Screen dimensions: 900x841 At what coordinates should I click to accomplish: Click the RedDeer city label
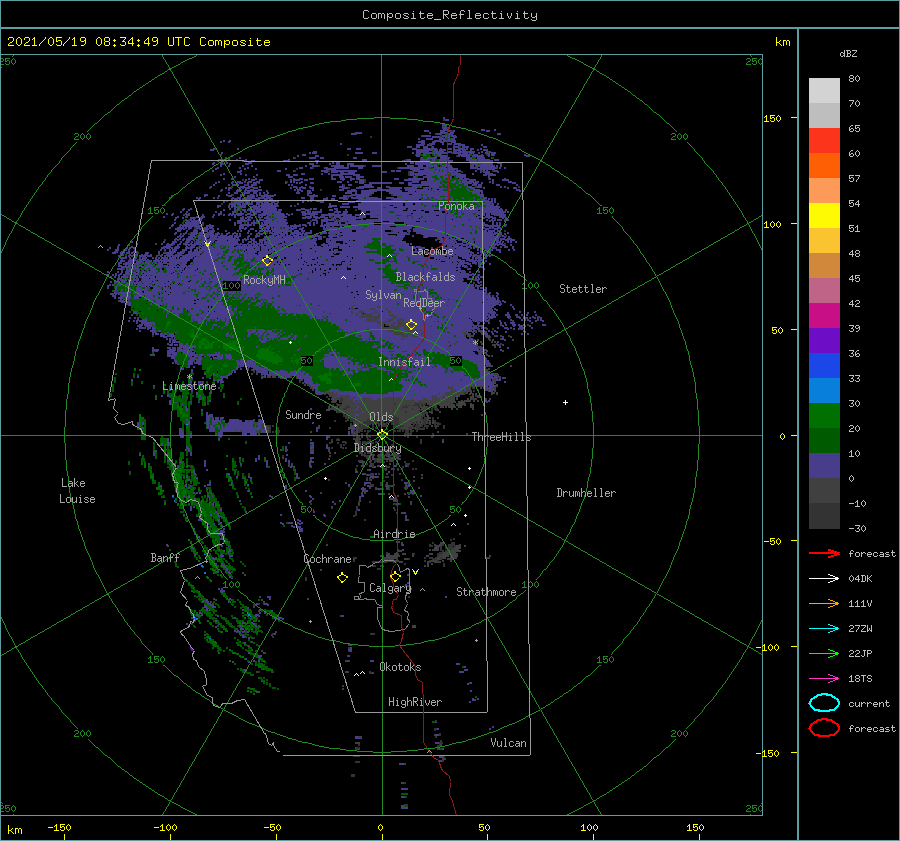tap(424, 303)
